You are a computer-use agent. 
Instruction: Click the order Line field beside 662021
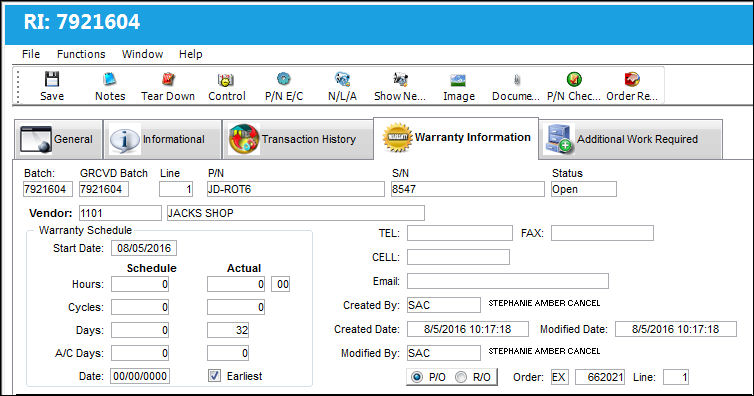[676, 377]
